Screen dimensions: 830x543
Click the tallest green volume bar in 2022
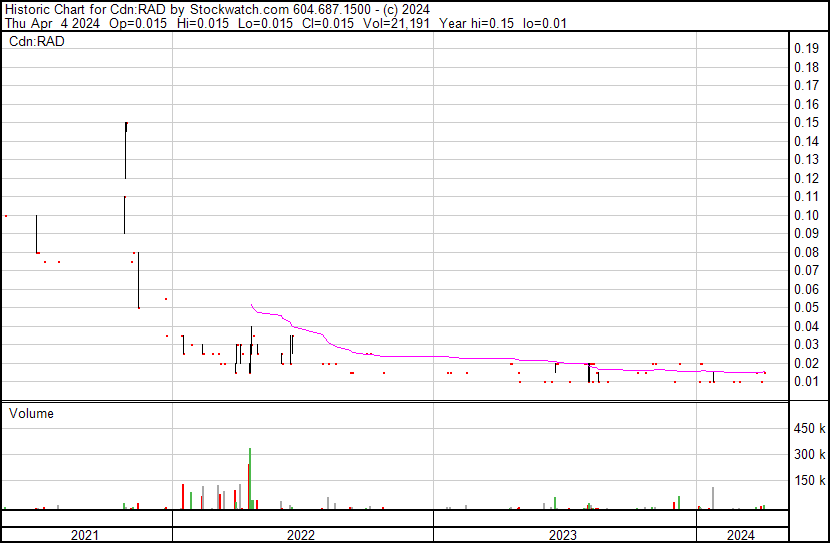[250, 479]
